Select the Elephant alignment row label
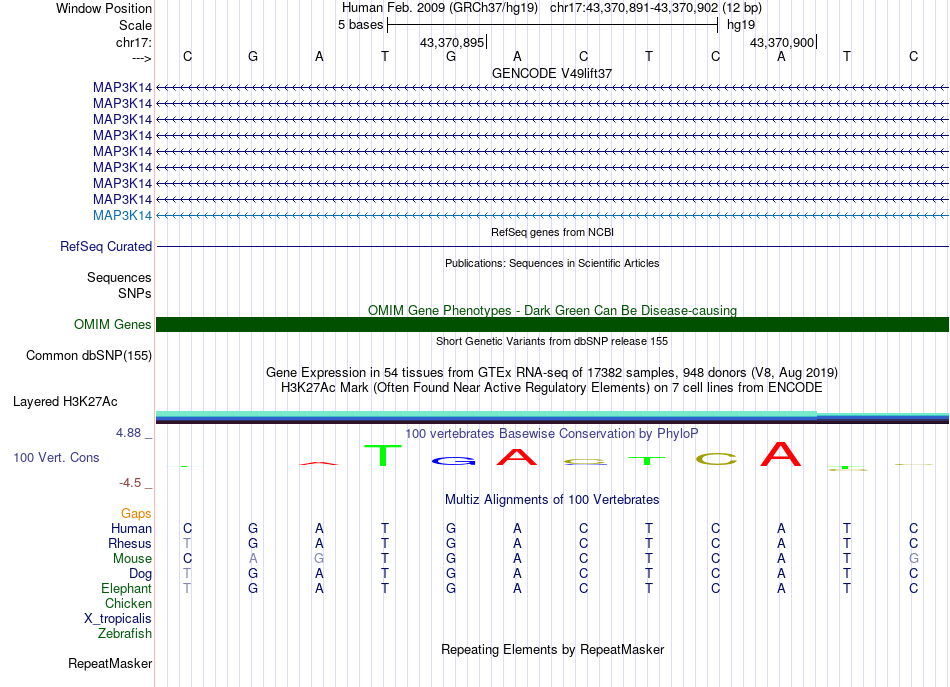This screenshot has height=687, width=950. tap(126, 589)
